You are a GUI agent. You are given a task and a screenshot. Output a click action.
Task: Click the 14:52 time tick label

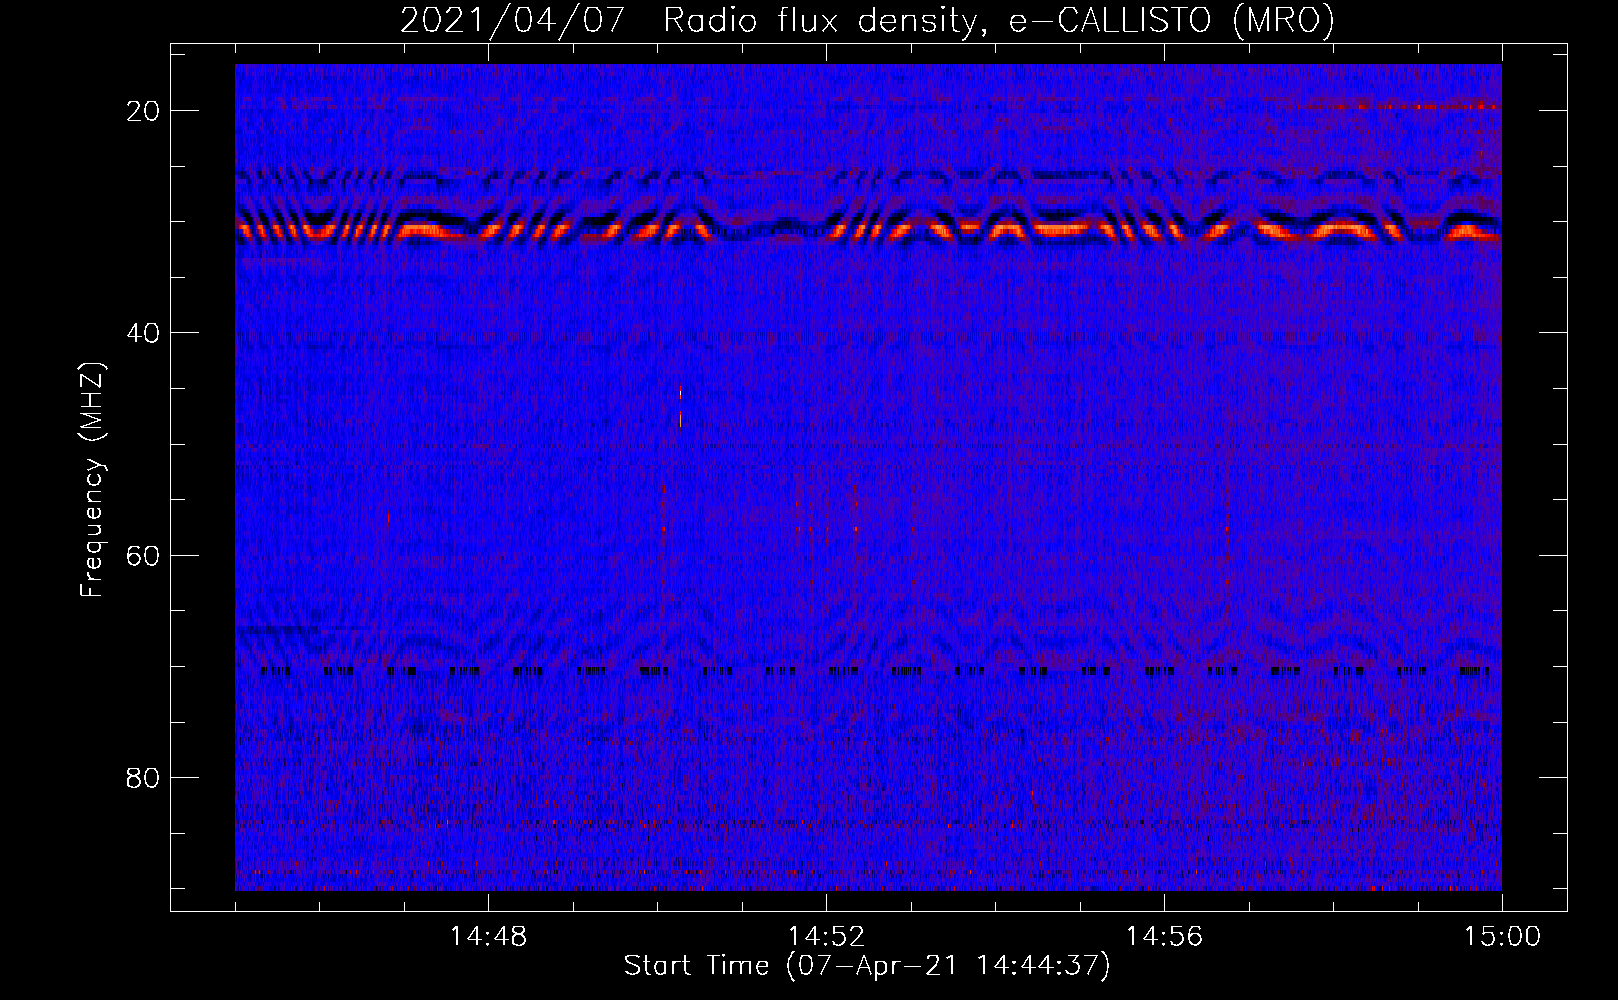(826, 937)
